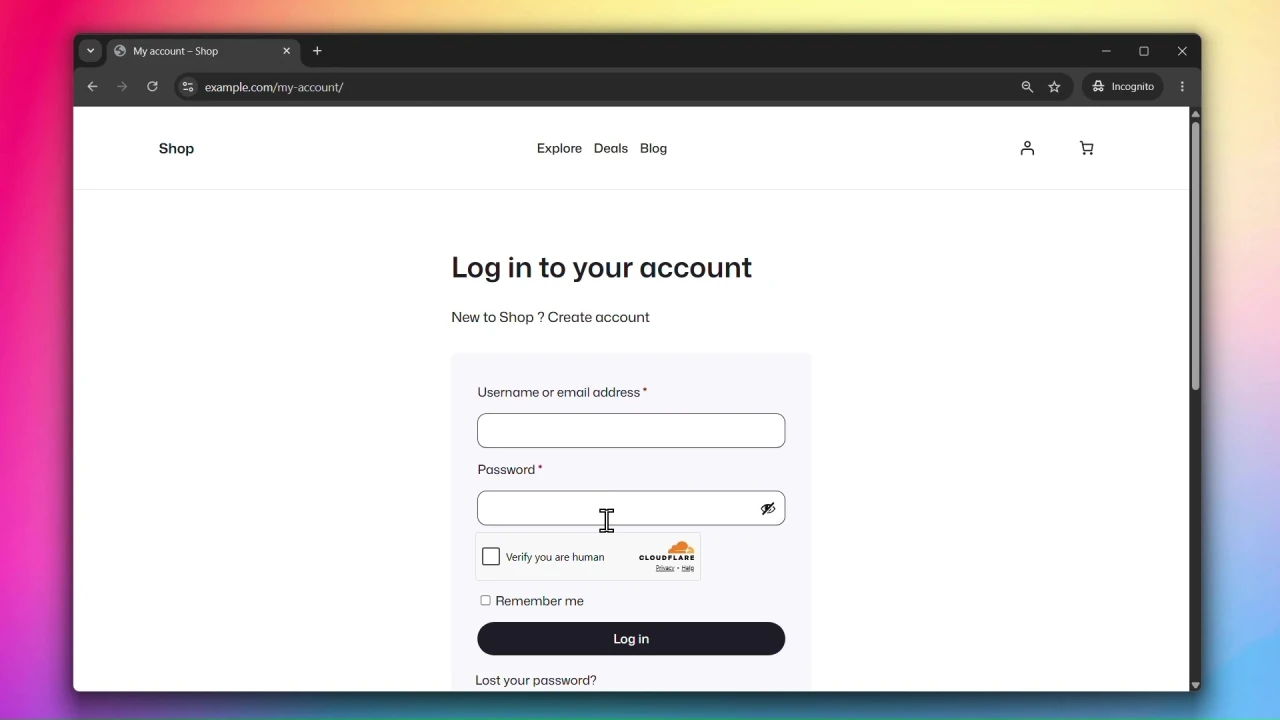The width and height of the screenshot is (1280, 720).
Task: Click the scrollbar down arrow
Action: (x=1195, y=685)
